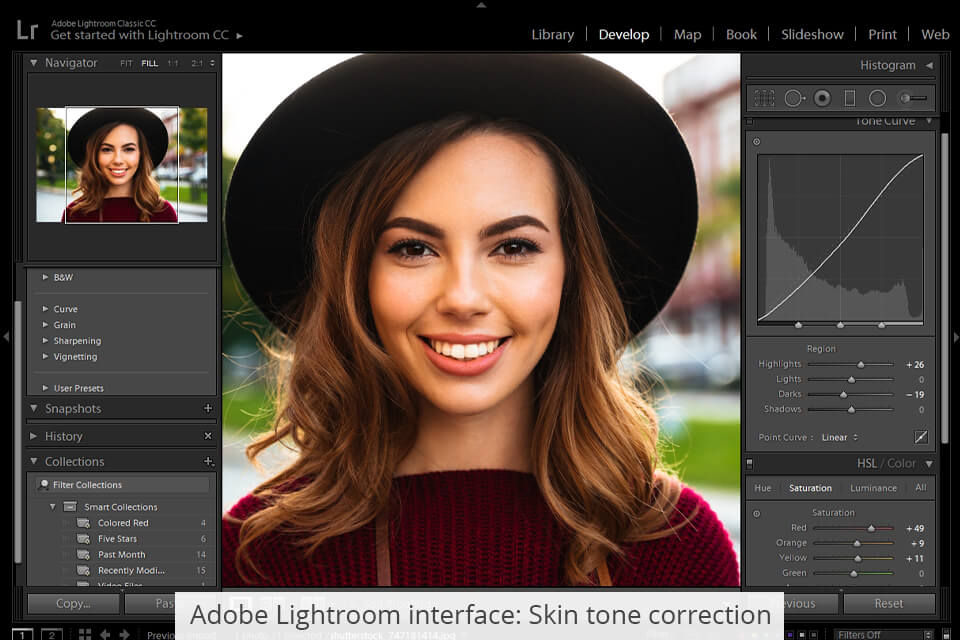Collapse the Smart Collections tree

tap(53, 506)
